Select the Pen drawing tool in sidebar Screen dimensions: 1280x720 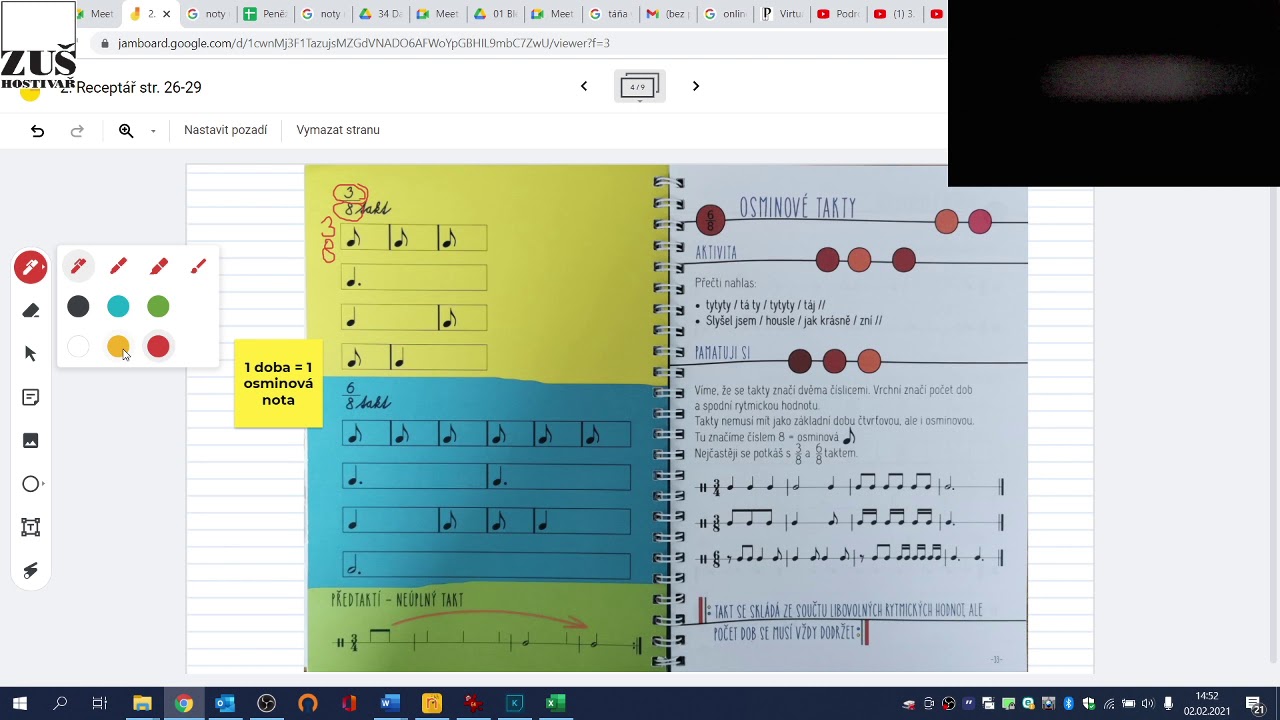coord(30,267)
